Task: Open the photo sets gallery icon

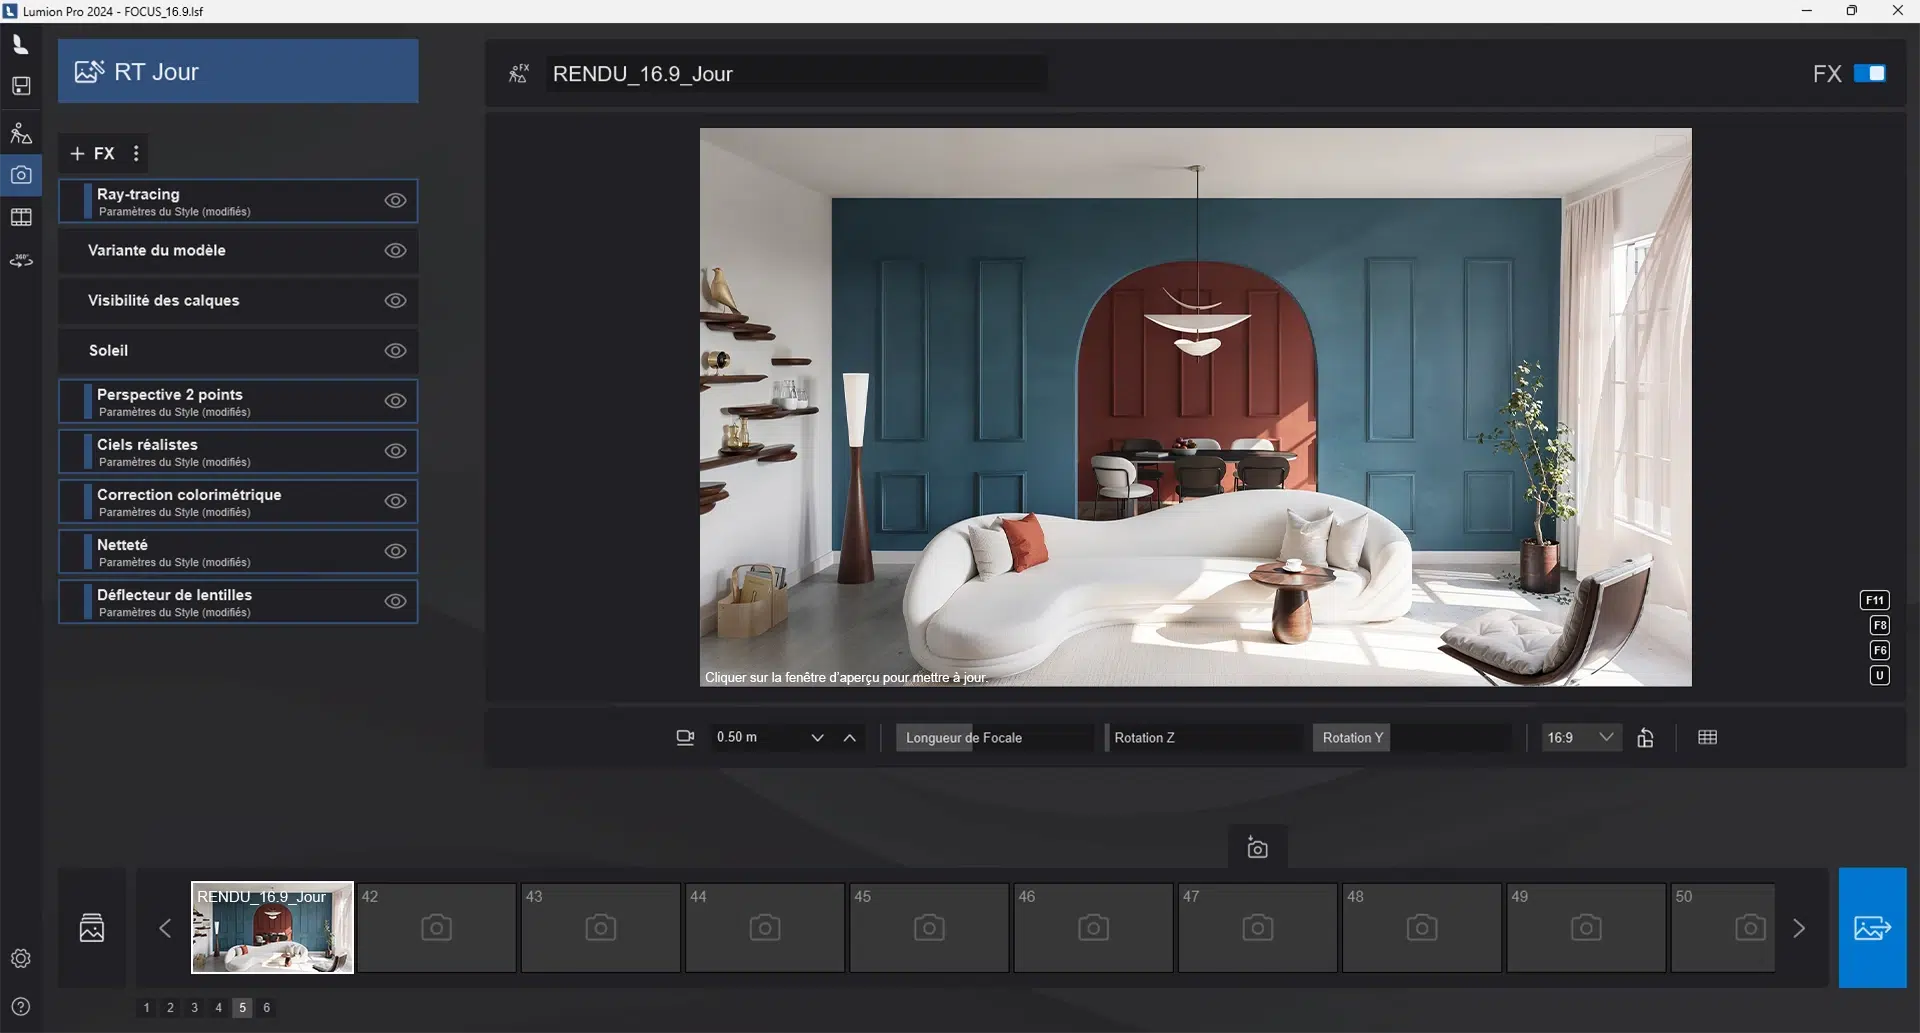Action: (92, 928)
